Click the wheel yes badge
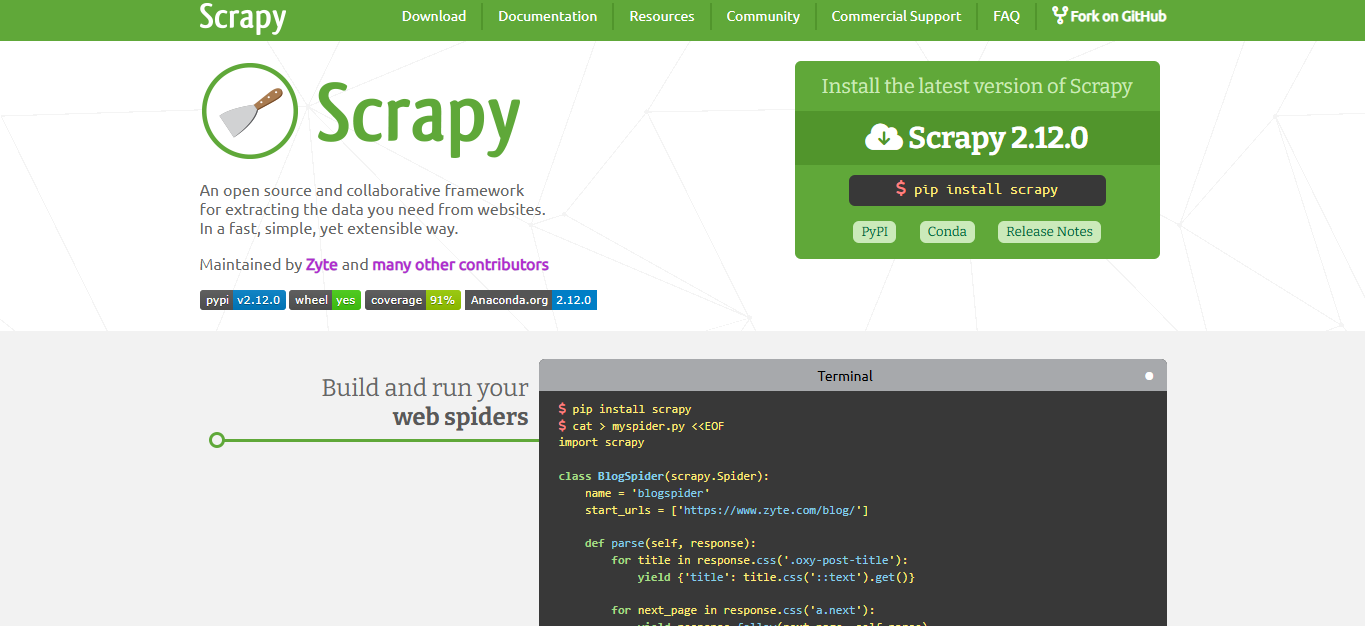 pyautogui.click(x=325, y=300)
